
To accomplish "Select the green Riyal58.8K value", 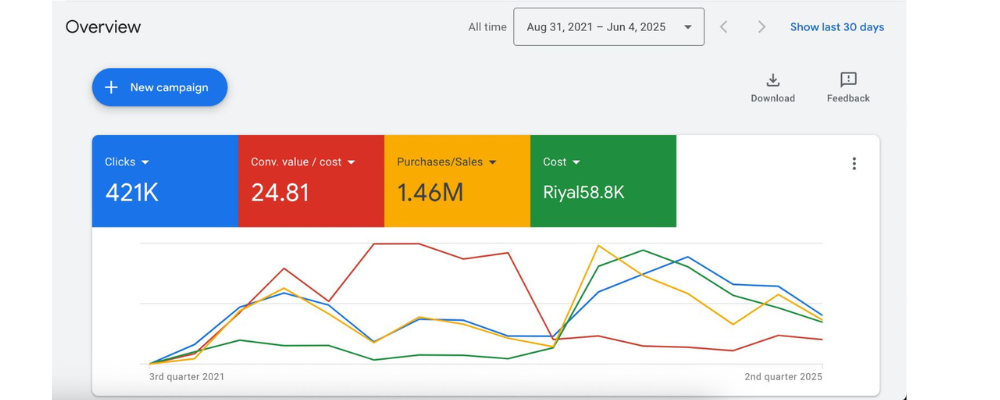I will click(x=583, y=193).
